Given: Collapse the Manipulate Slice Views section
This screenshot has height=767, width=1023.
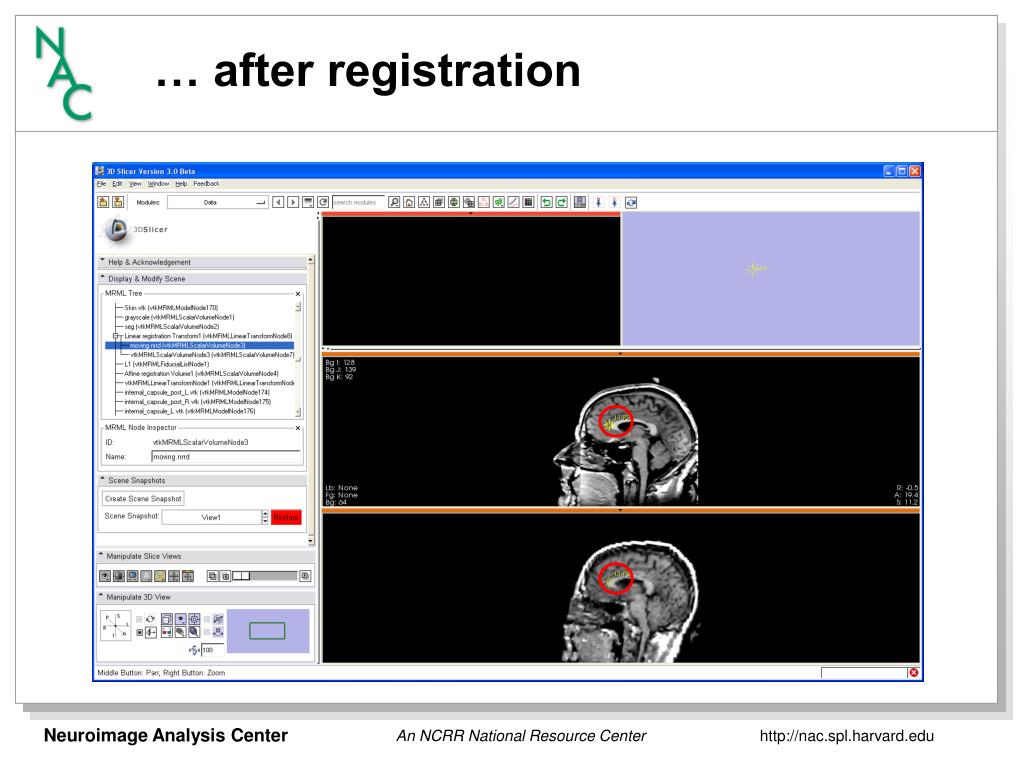Looking at the screenshot, I should click(206, 556).
